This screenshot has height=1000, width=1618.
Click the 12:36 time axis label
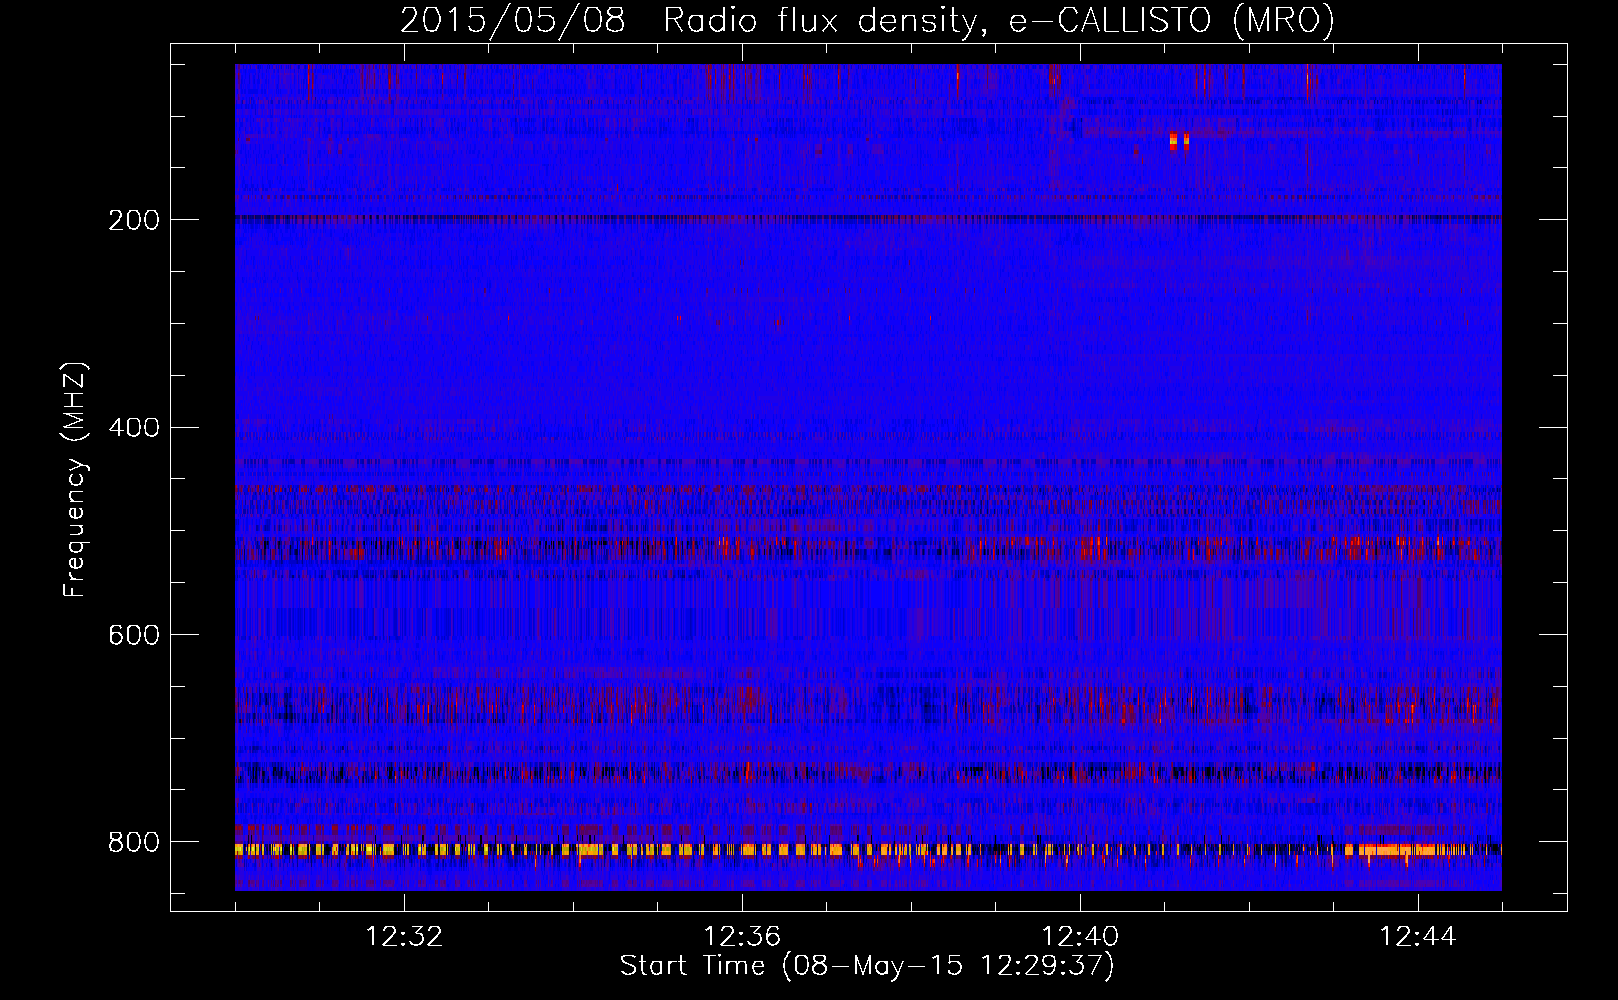(x=742, y=937)
